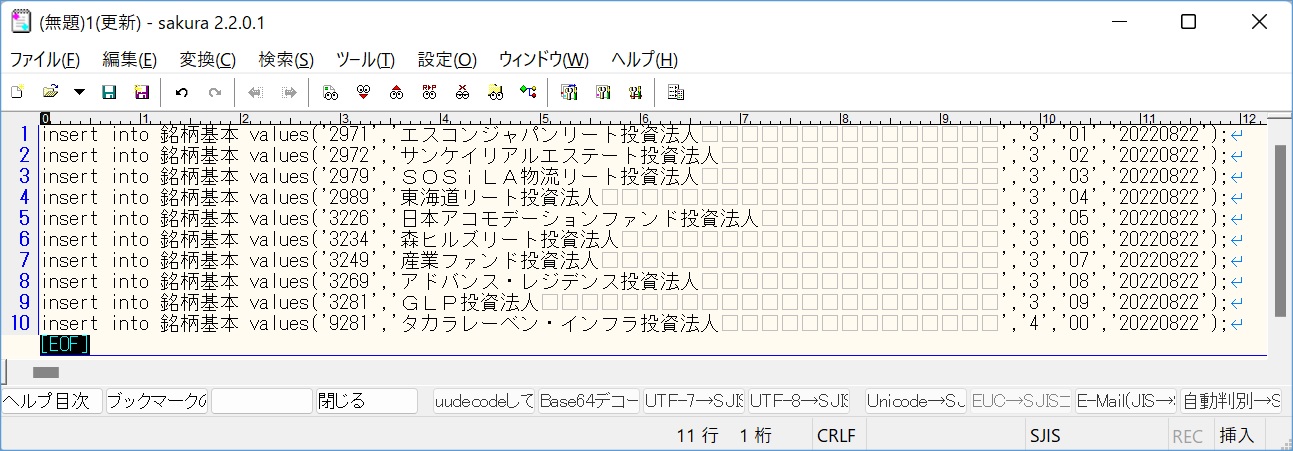
Task: Open the ツール(T) menu
Action: [x=365, y=59]
